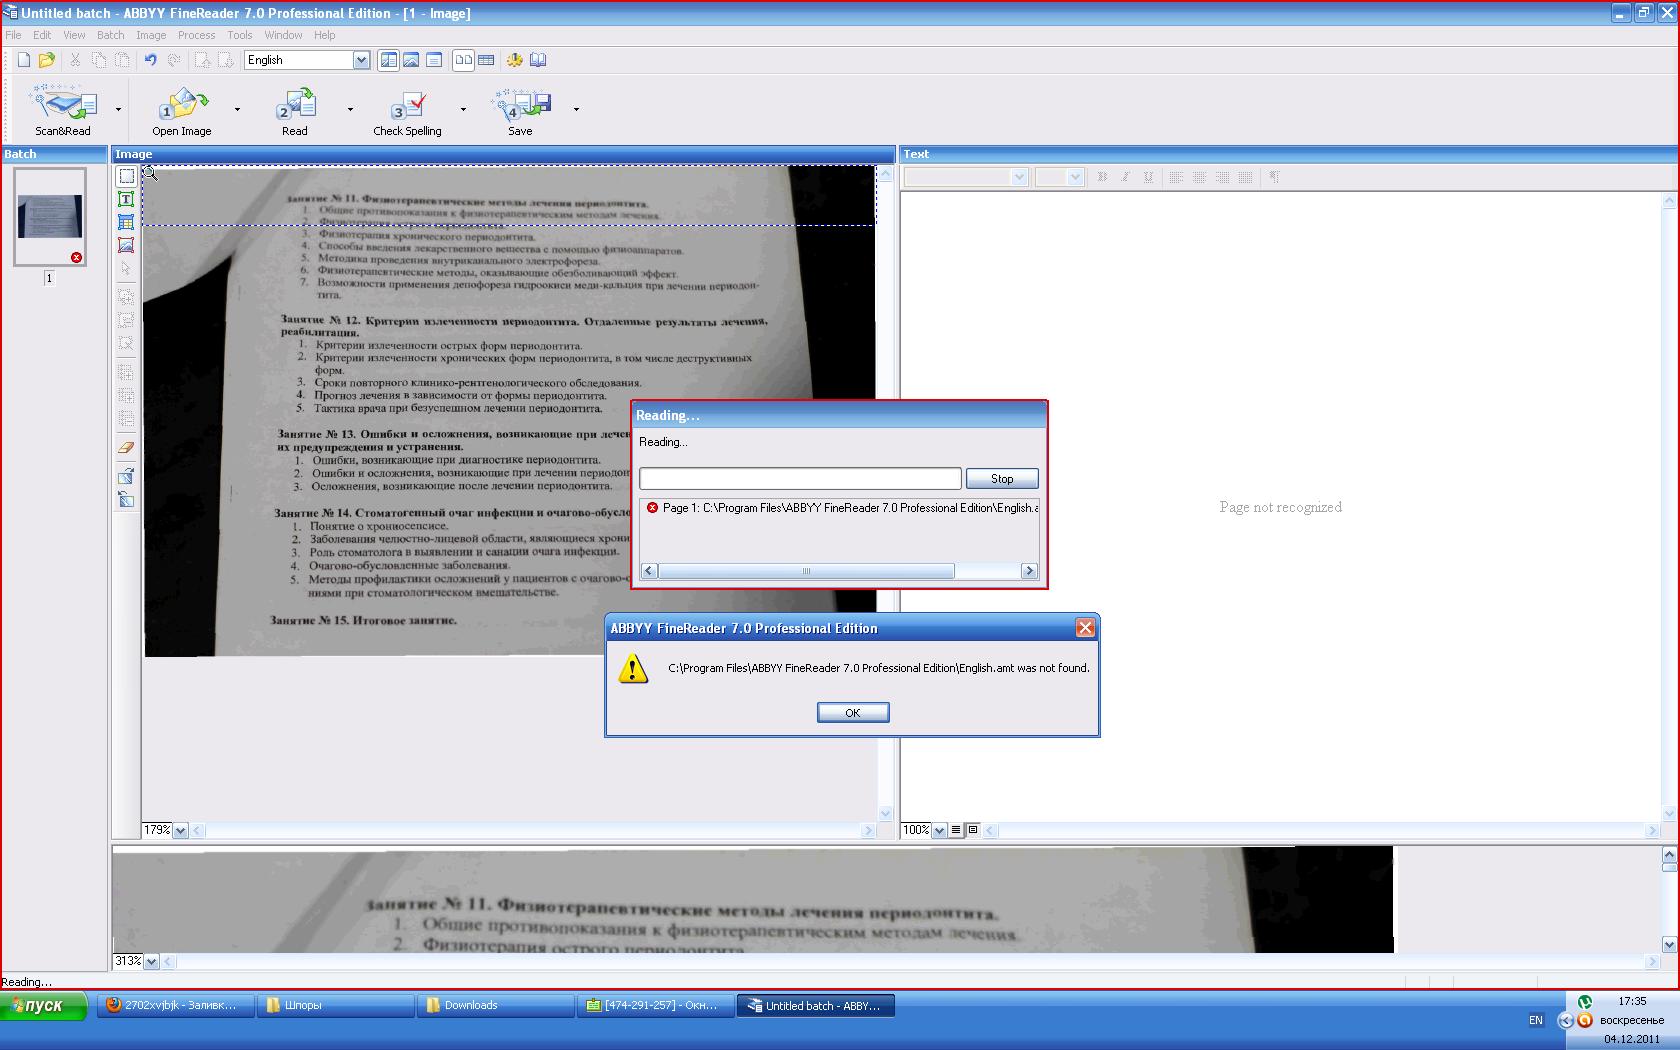This screenshot has height=1050, width=1680.
Task: Expand the Check Spelling options arrow
Action: pyautogui.click(x=463, y=110)
